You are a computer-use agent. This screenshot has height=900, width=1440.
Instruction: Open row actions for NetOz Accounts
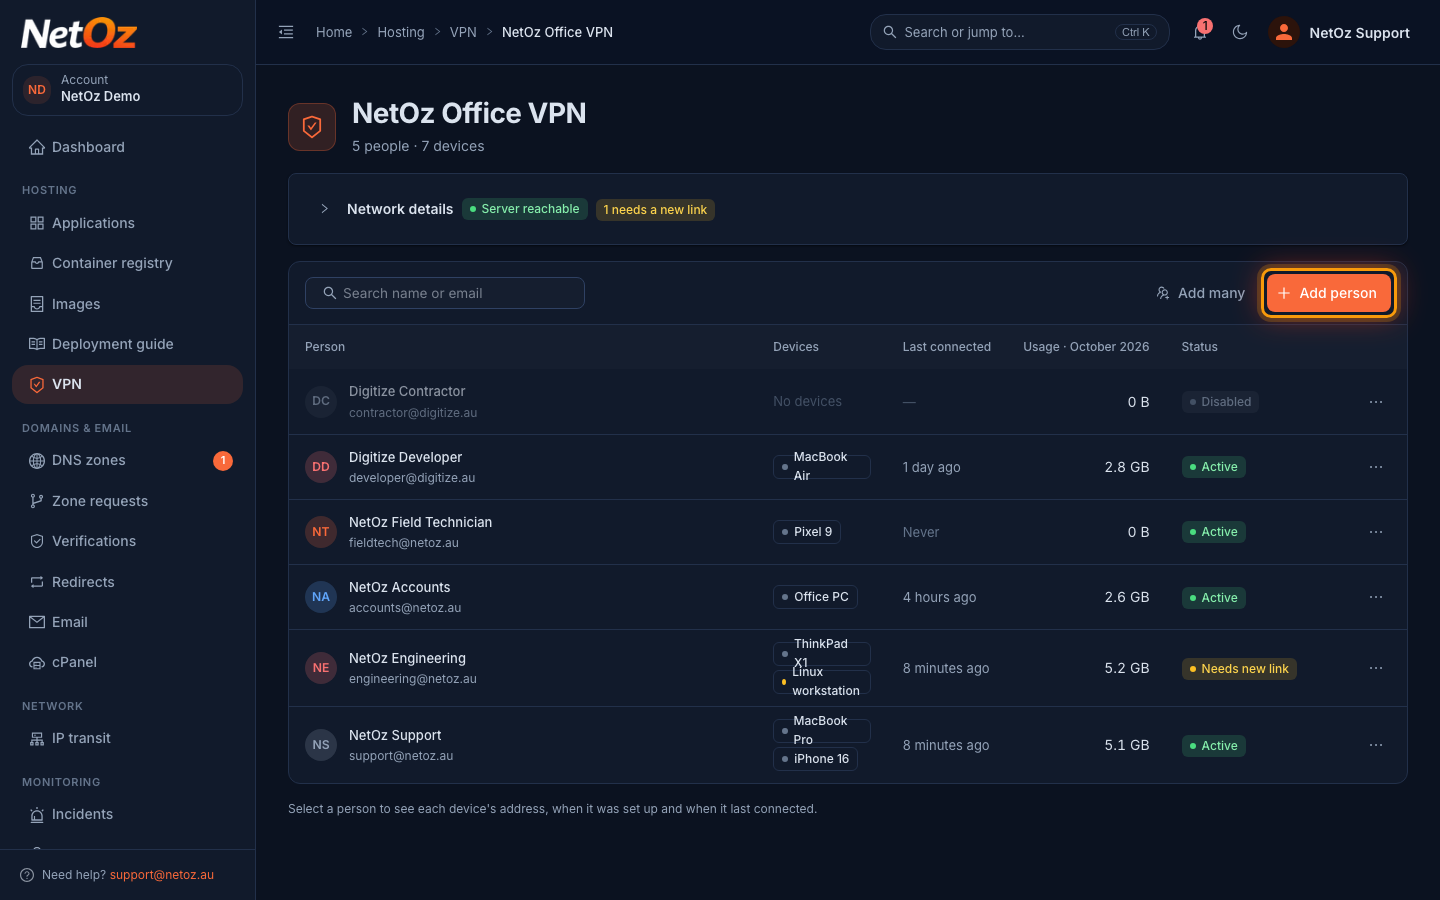(x=1376, y=597)
